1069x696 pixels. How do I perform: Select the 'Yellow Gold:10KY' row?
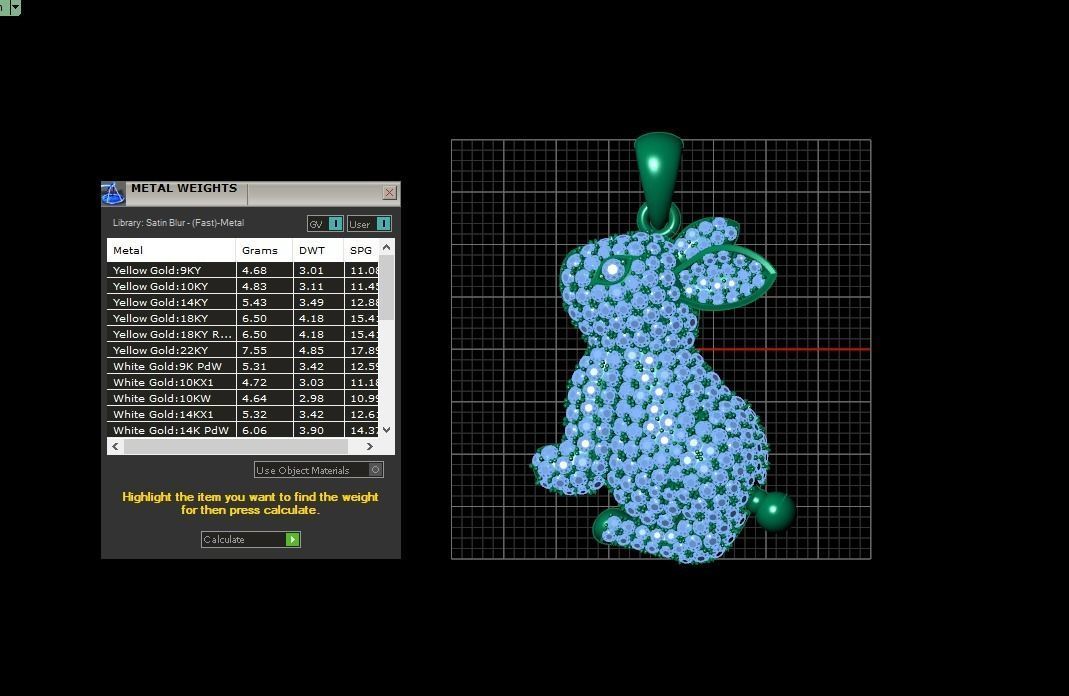tap(242, 286)
